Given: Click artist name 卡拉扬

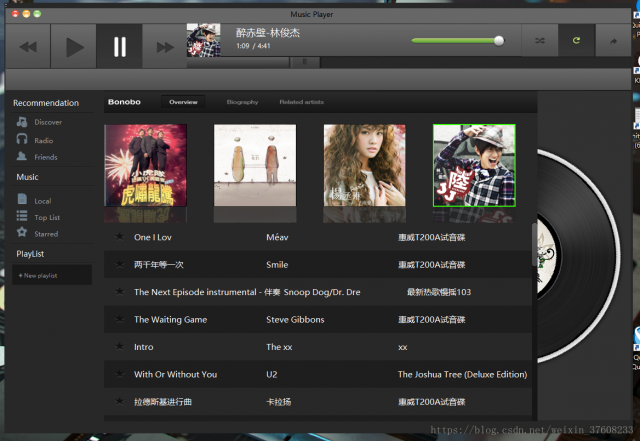Looking at the screenshot, I should coord(279,402).
